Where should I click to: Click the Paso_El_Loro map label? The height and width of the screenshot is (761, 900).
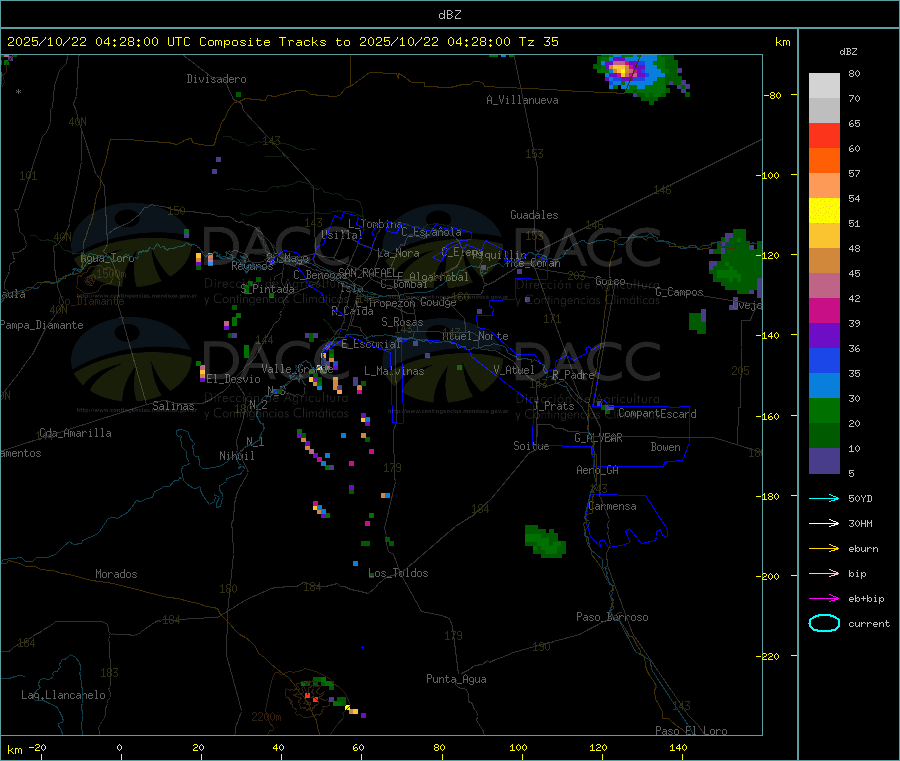(691, 731)
